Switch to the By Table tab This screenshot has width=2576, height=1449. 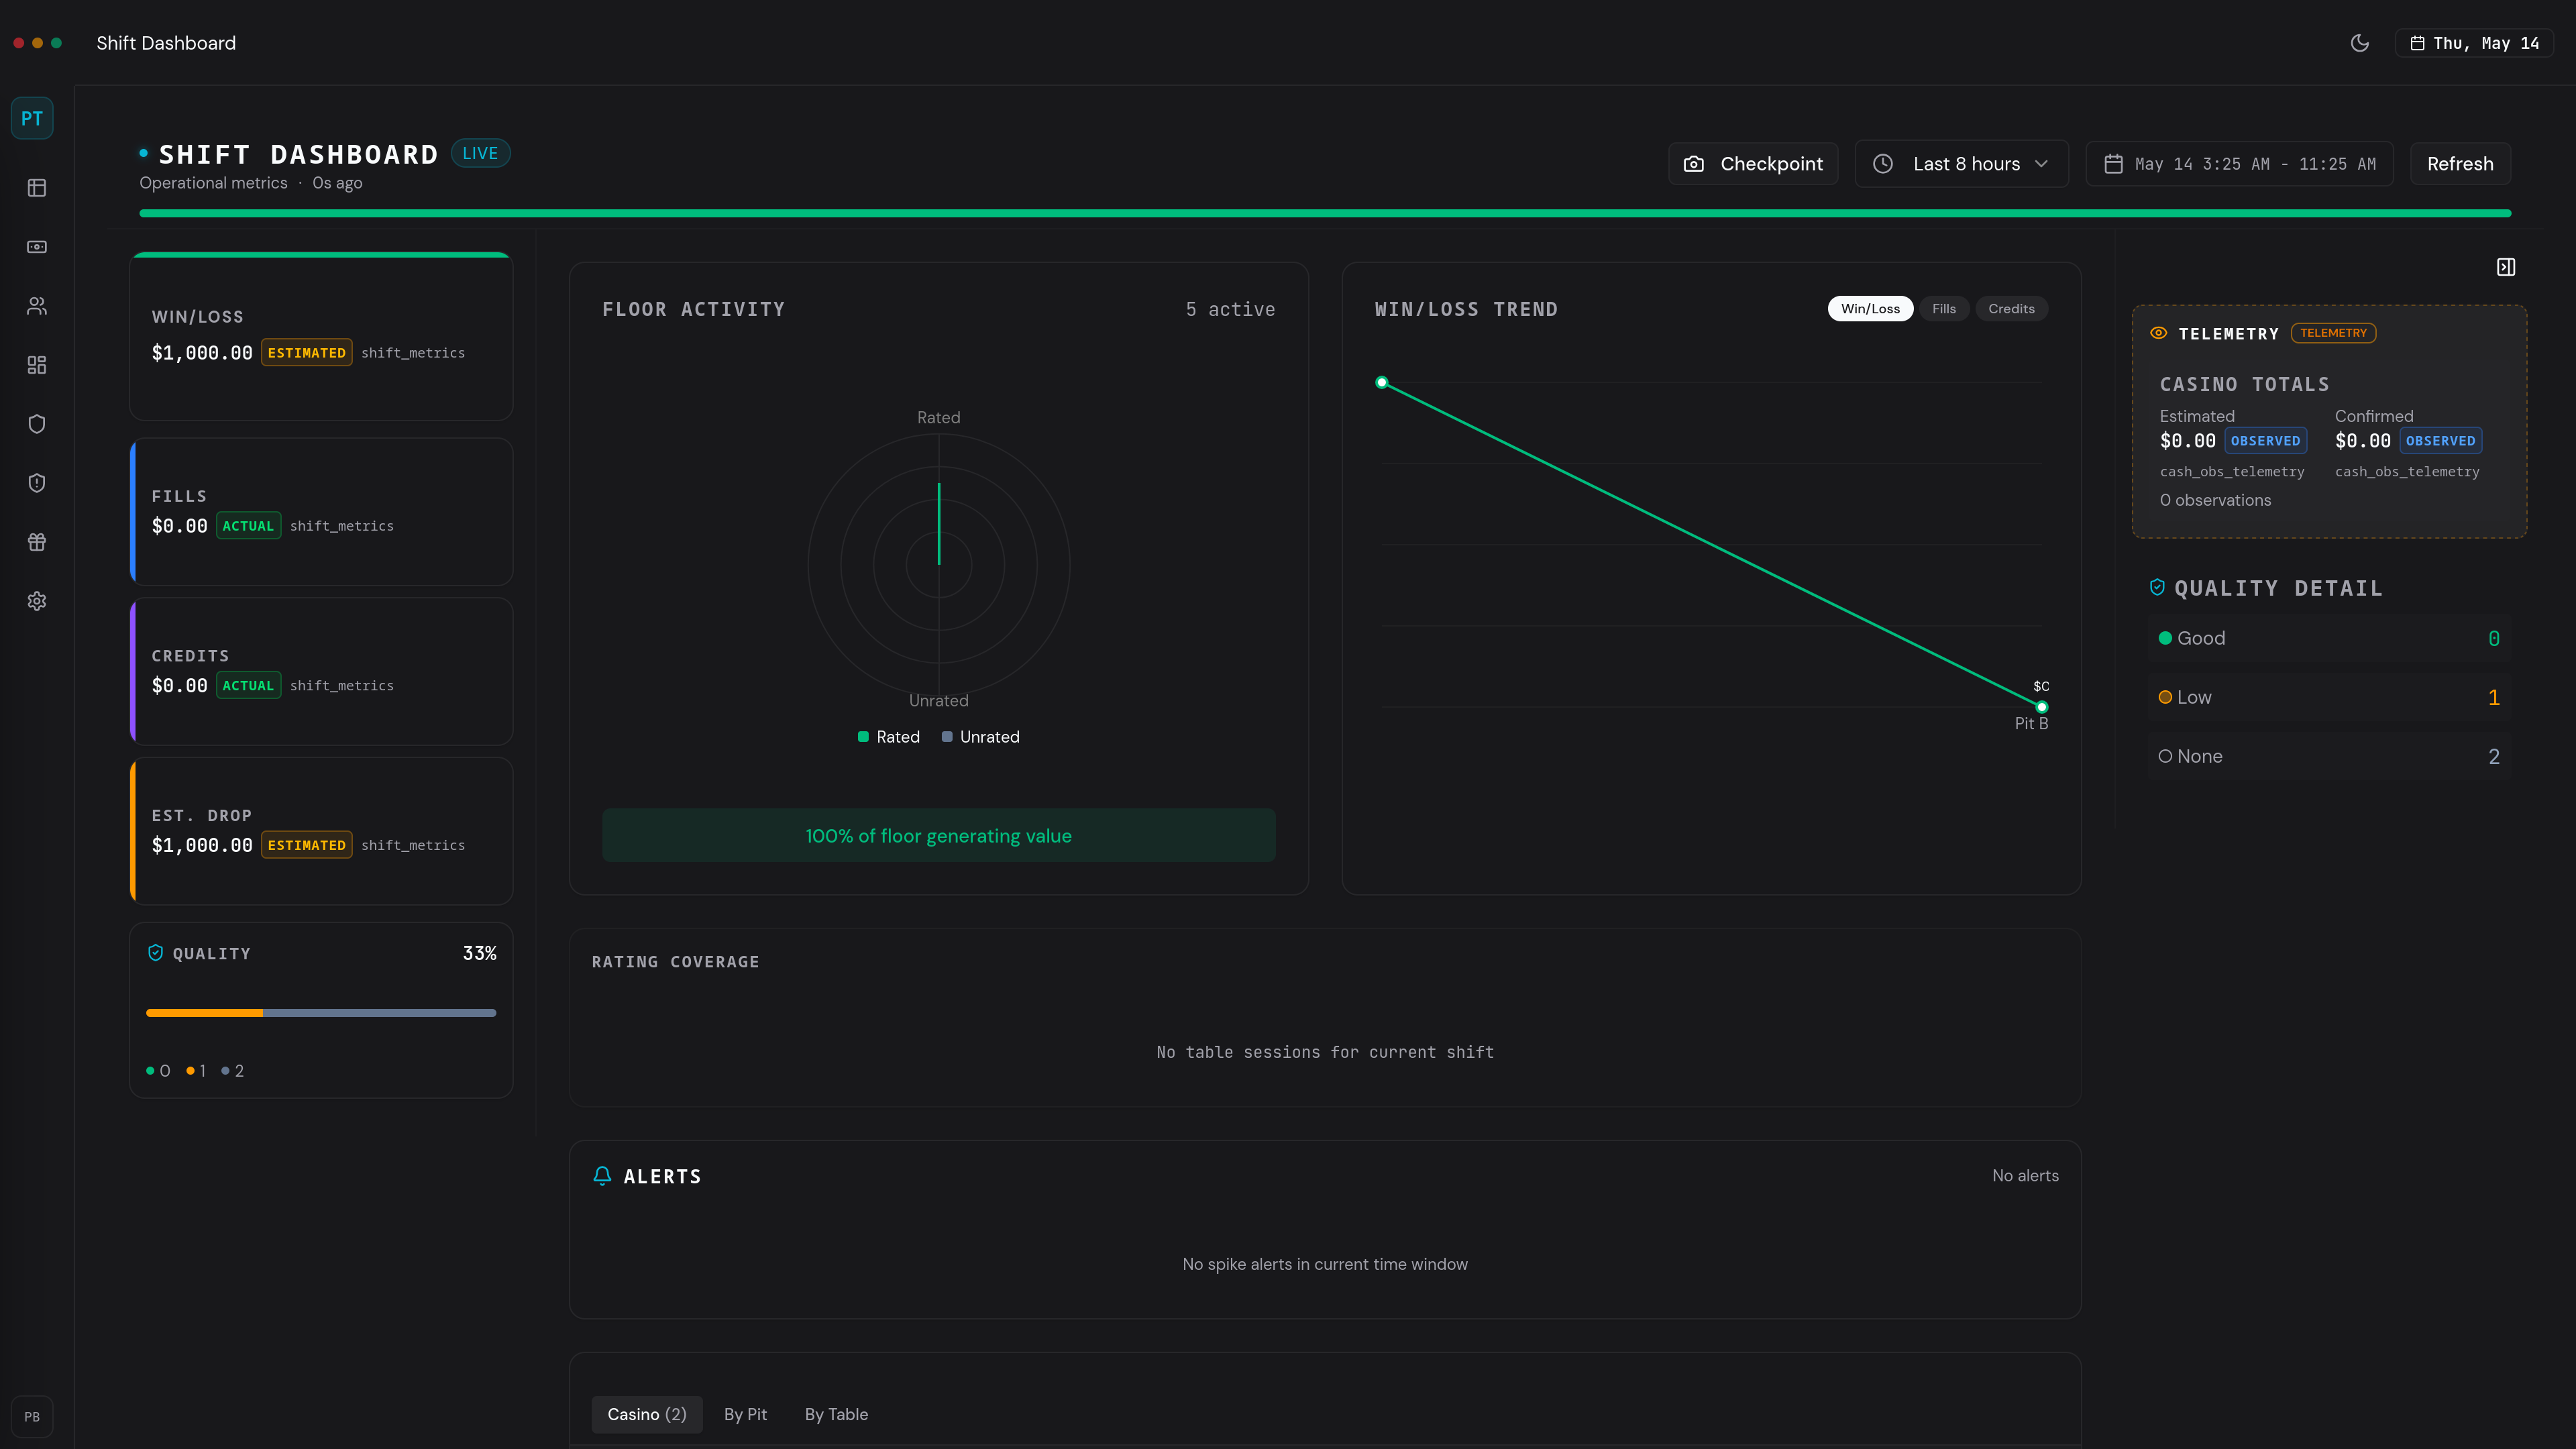836,1414
